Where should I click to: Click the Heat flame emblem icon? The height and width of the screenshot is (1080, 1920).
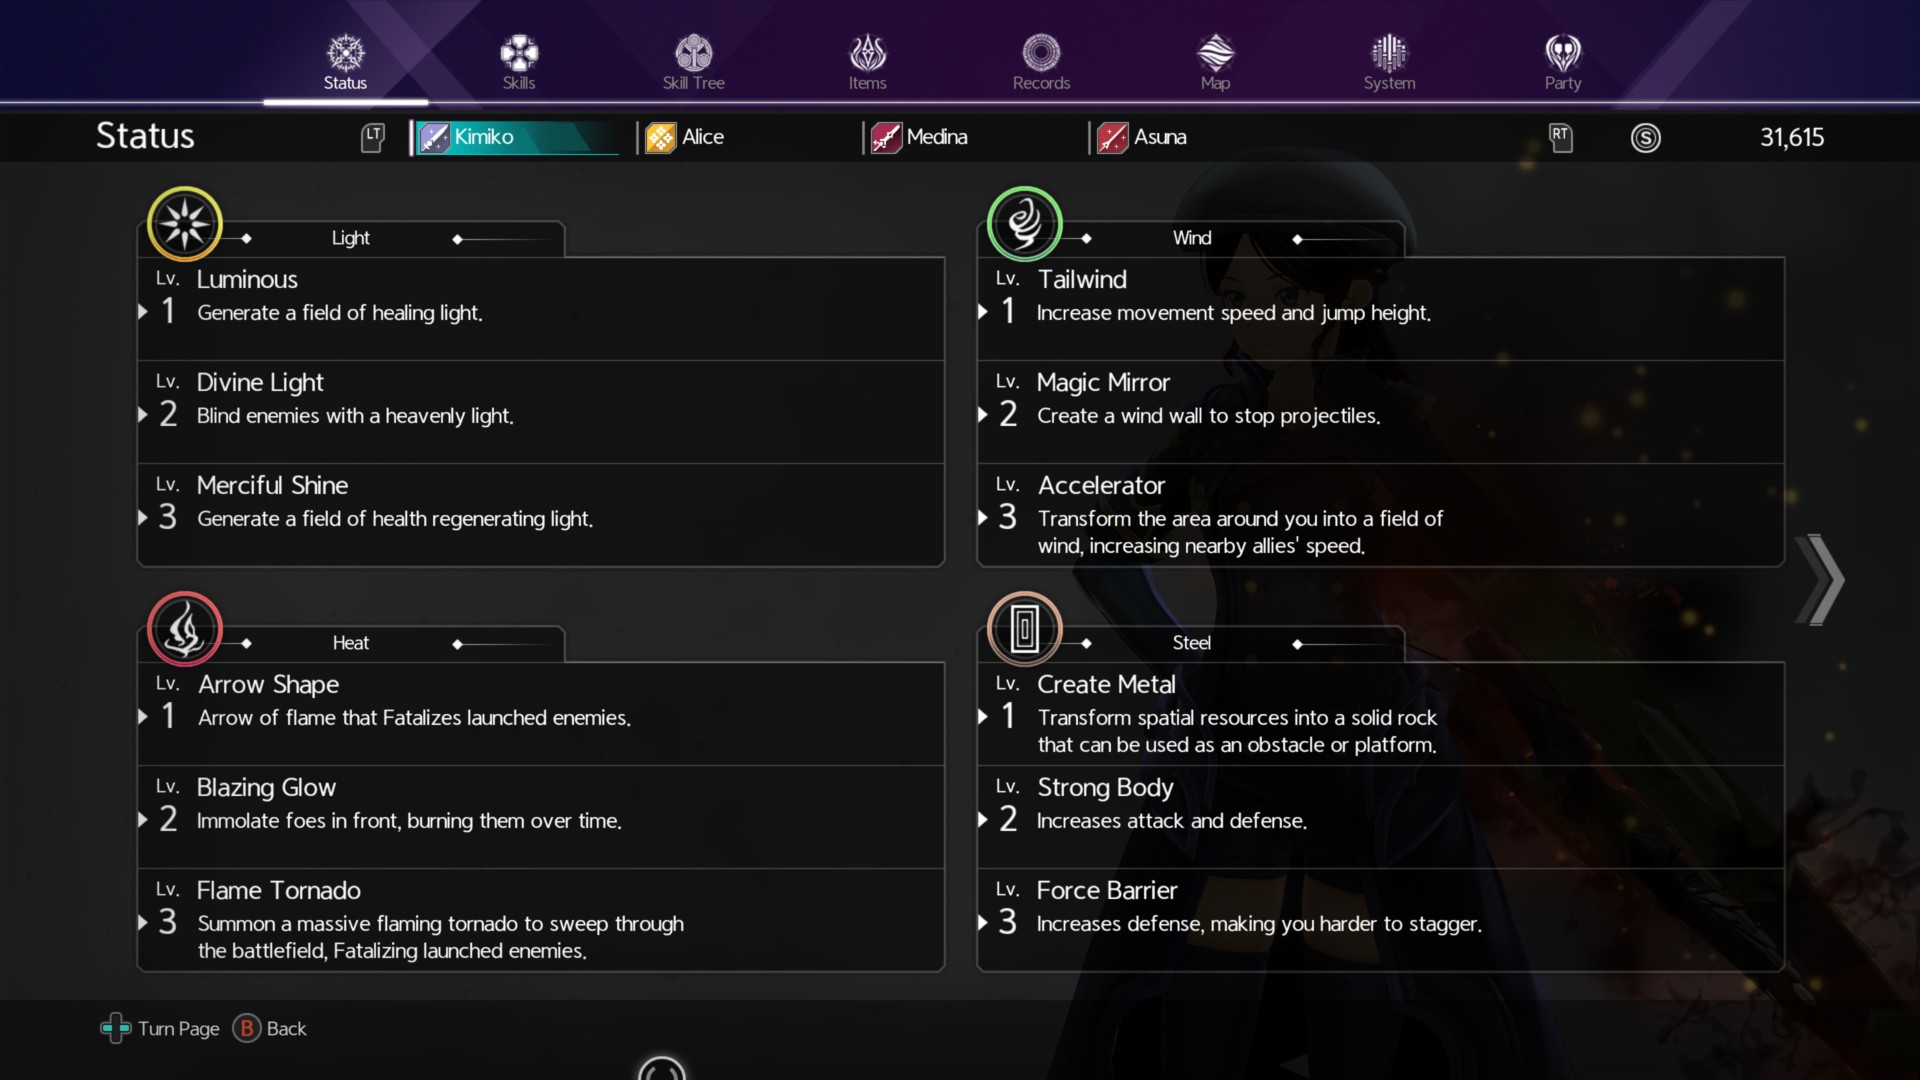185,629
